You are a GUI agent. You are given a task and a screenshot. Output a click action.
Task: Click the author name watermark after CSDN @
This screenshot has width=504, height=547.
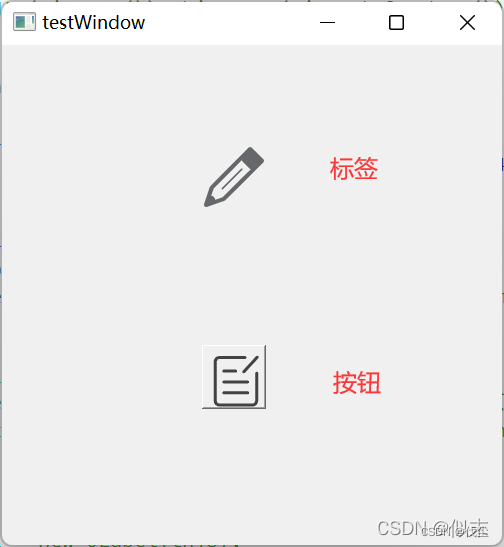click(x=469, y=528)
